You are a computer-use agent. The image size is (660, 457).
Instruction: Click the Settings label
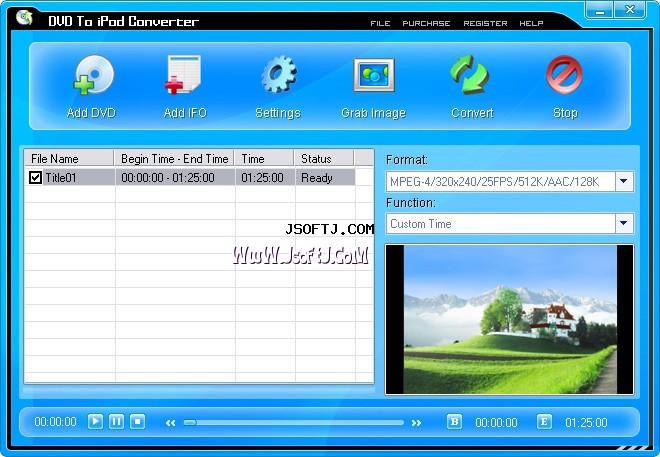coord(278,113)
